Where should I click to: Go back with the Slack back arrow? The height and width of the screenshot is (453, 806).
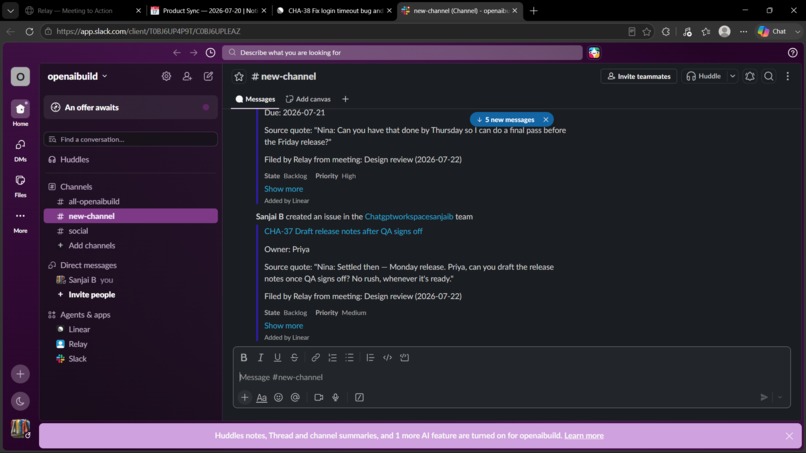point(177,52)
